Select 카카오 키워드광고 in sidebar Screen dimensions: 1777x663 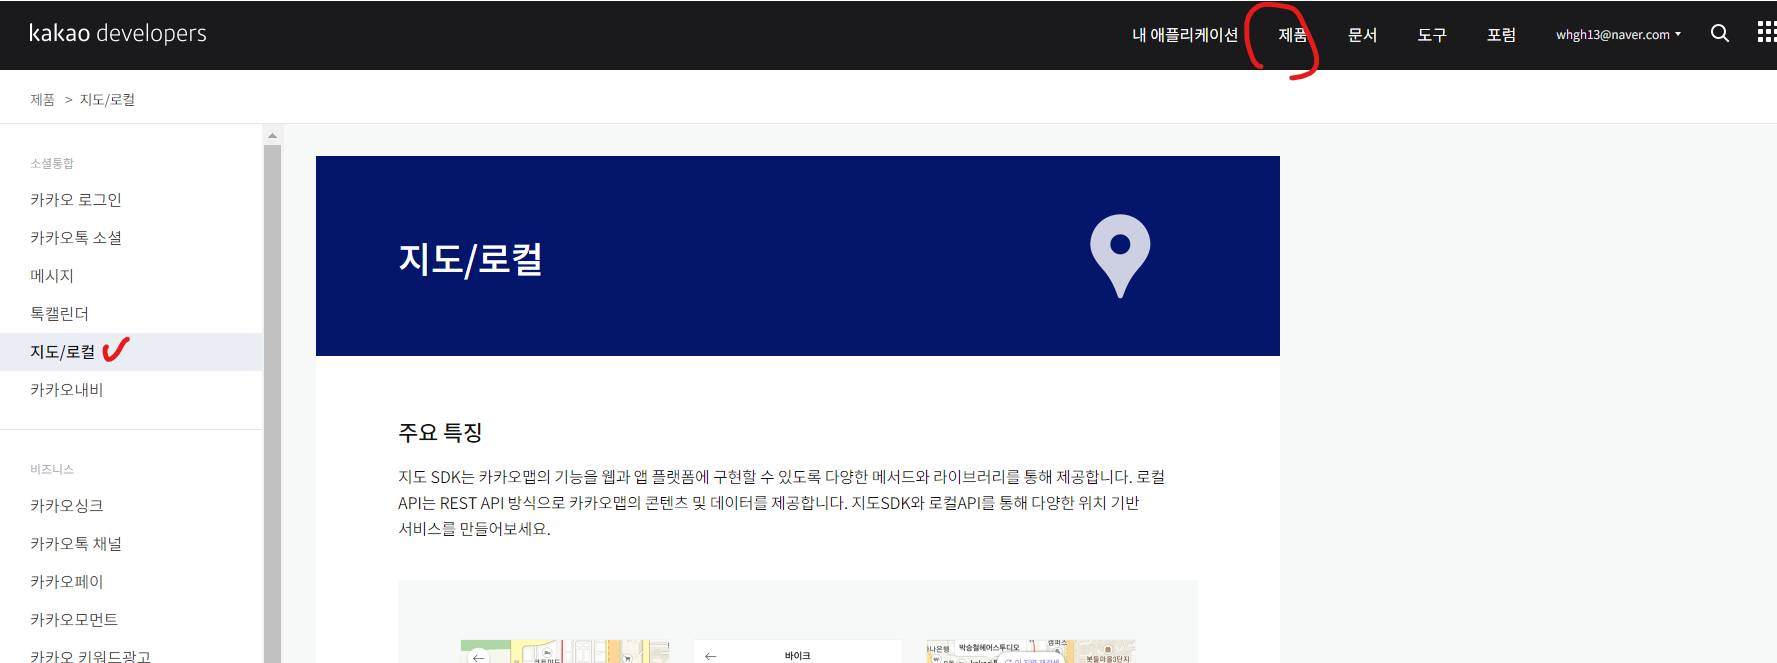point(90,656)
